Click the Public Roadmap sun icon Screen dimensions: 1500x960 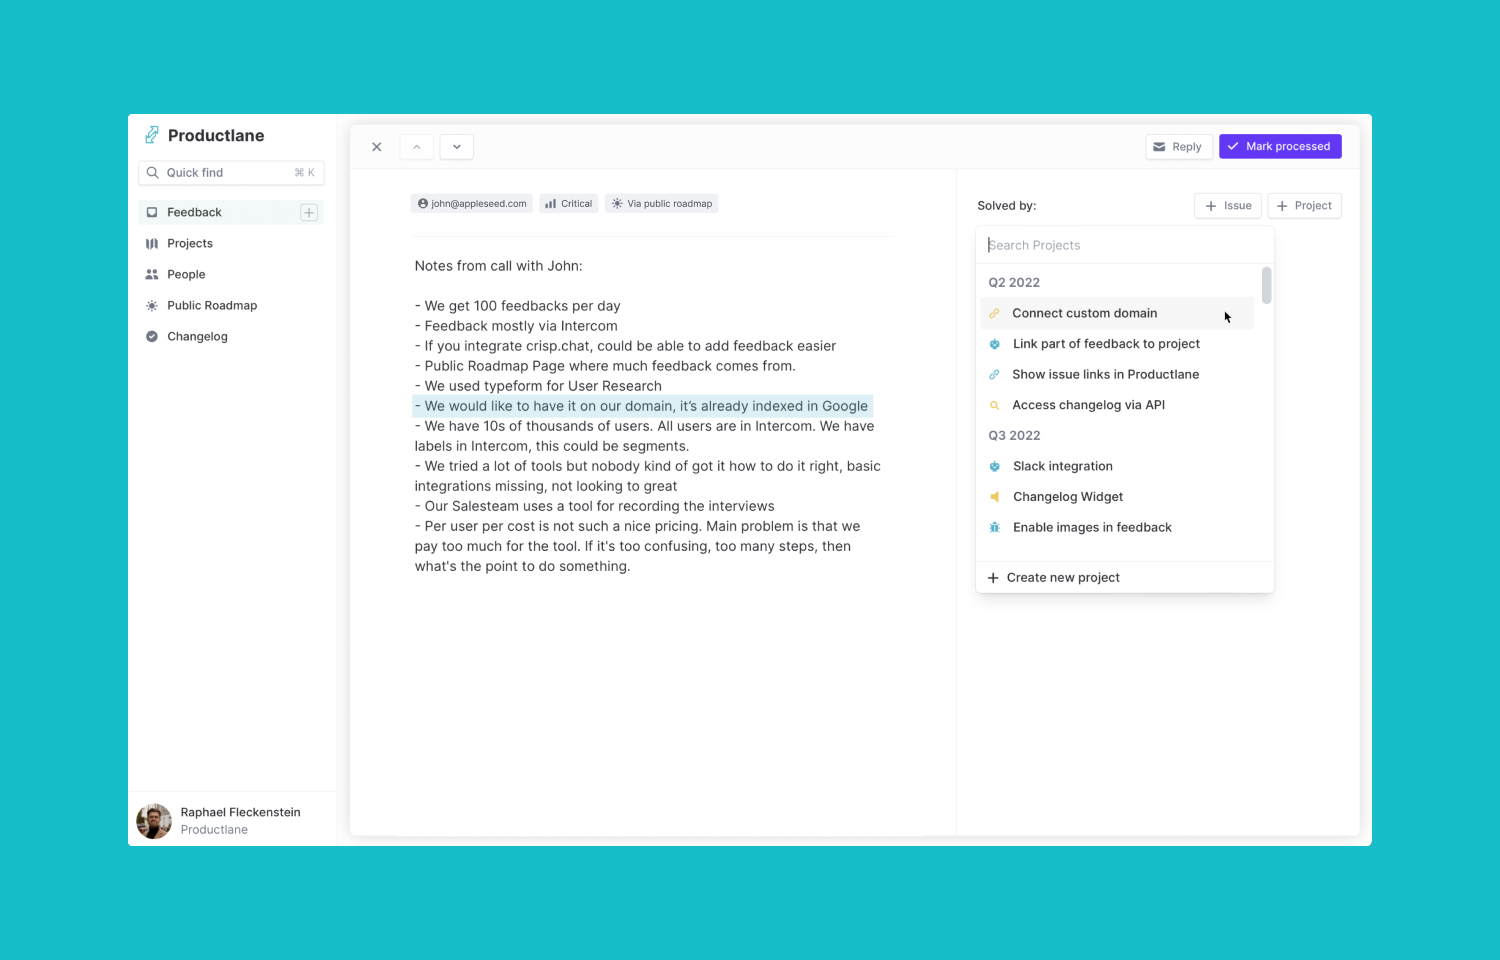pyautogui.click(x=152, y=305)
